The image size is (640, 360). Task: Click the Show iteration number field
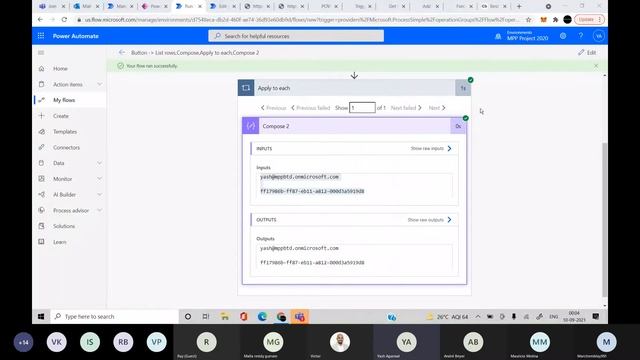coord(362,108)
